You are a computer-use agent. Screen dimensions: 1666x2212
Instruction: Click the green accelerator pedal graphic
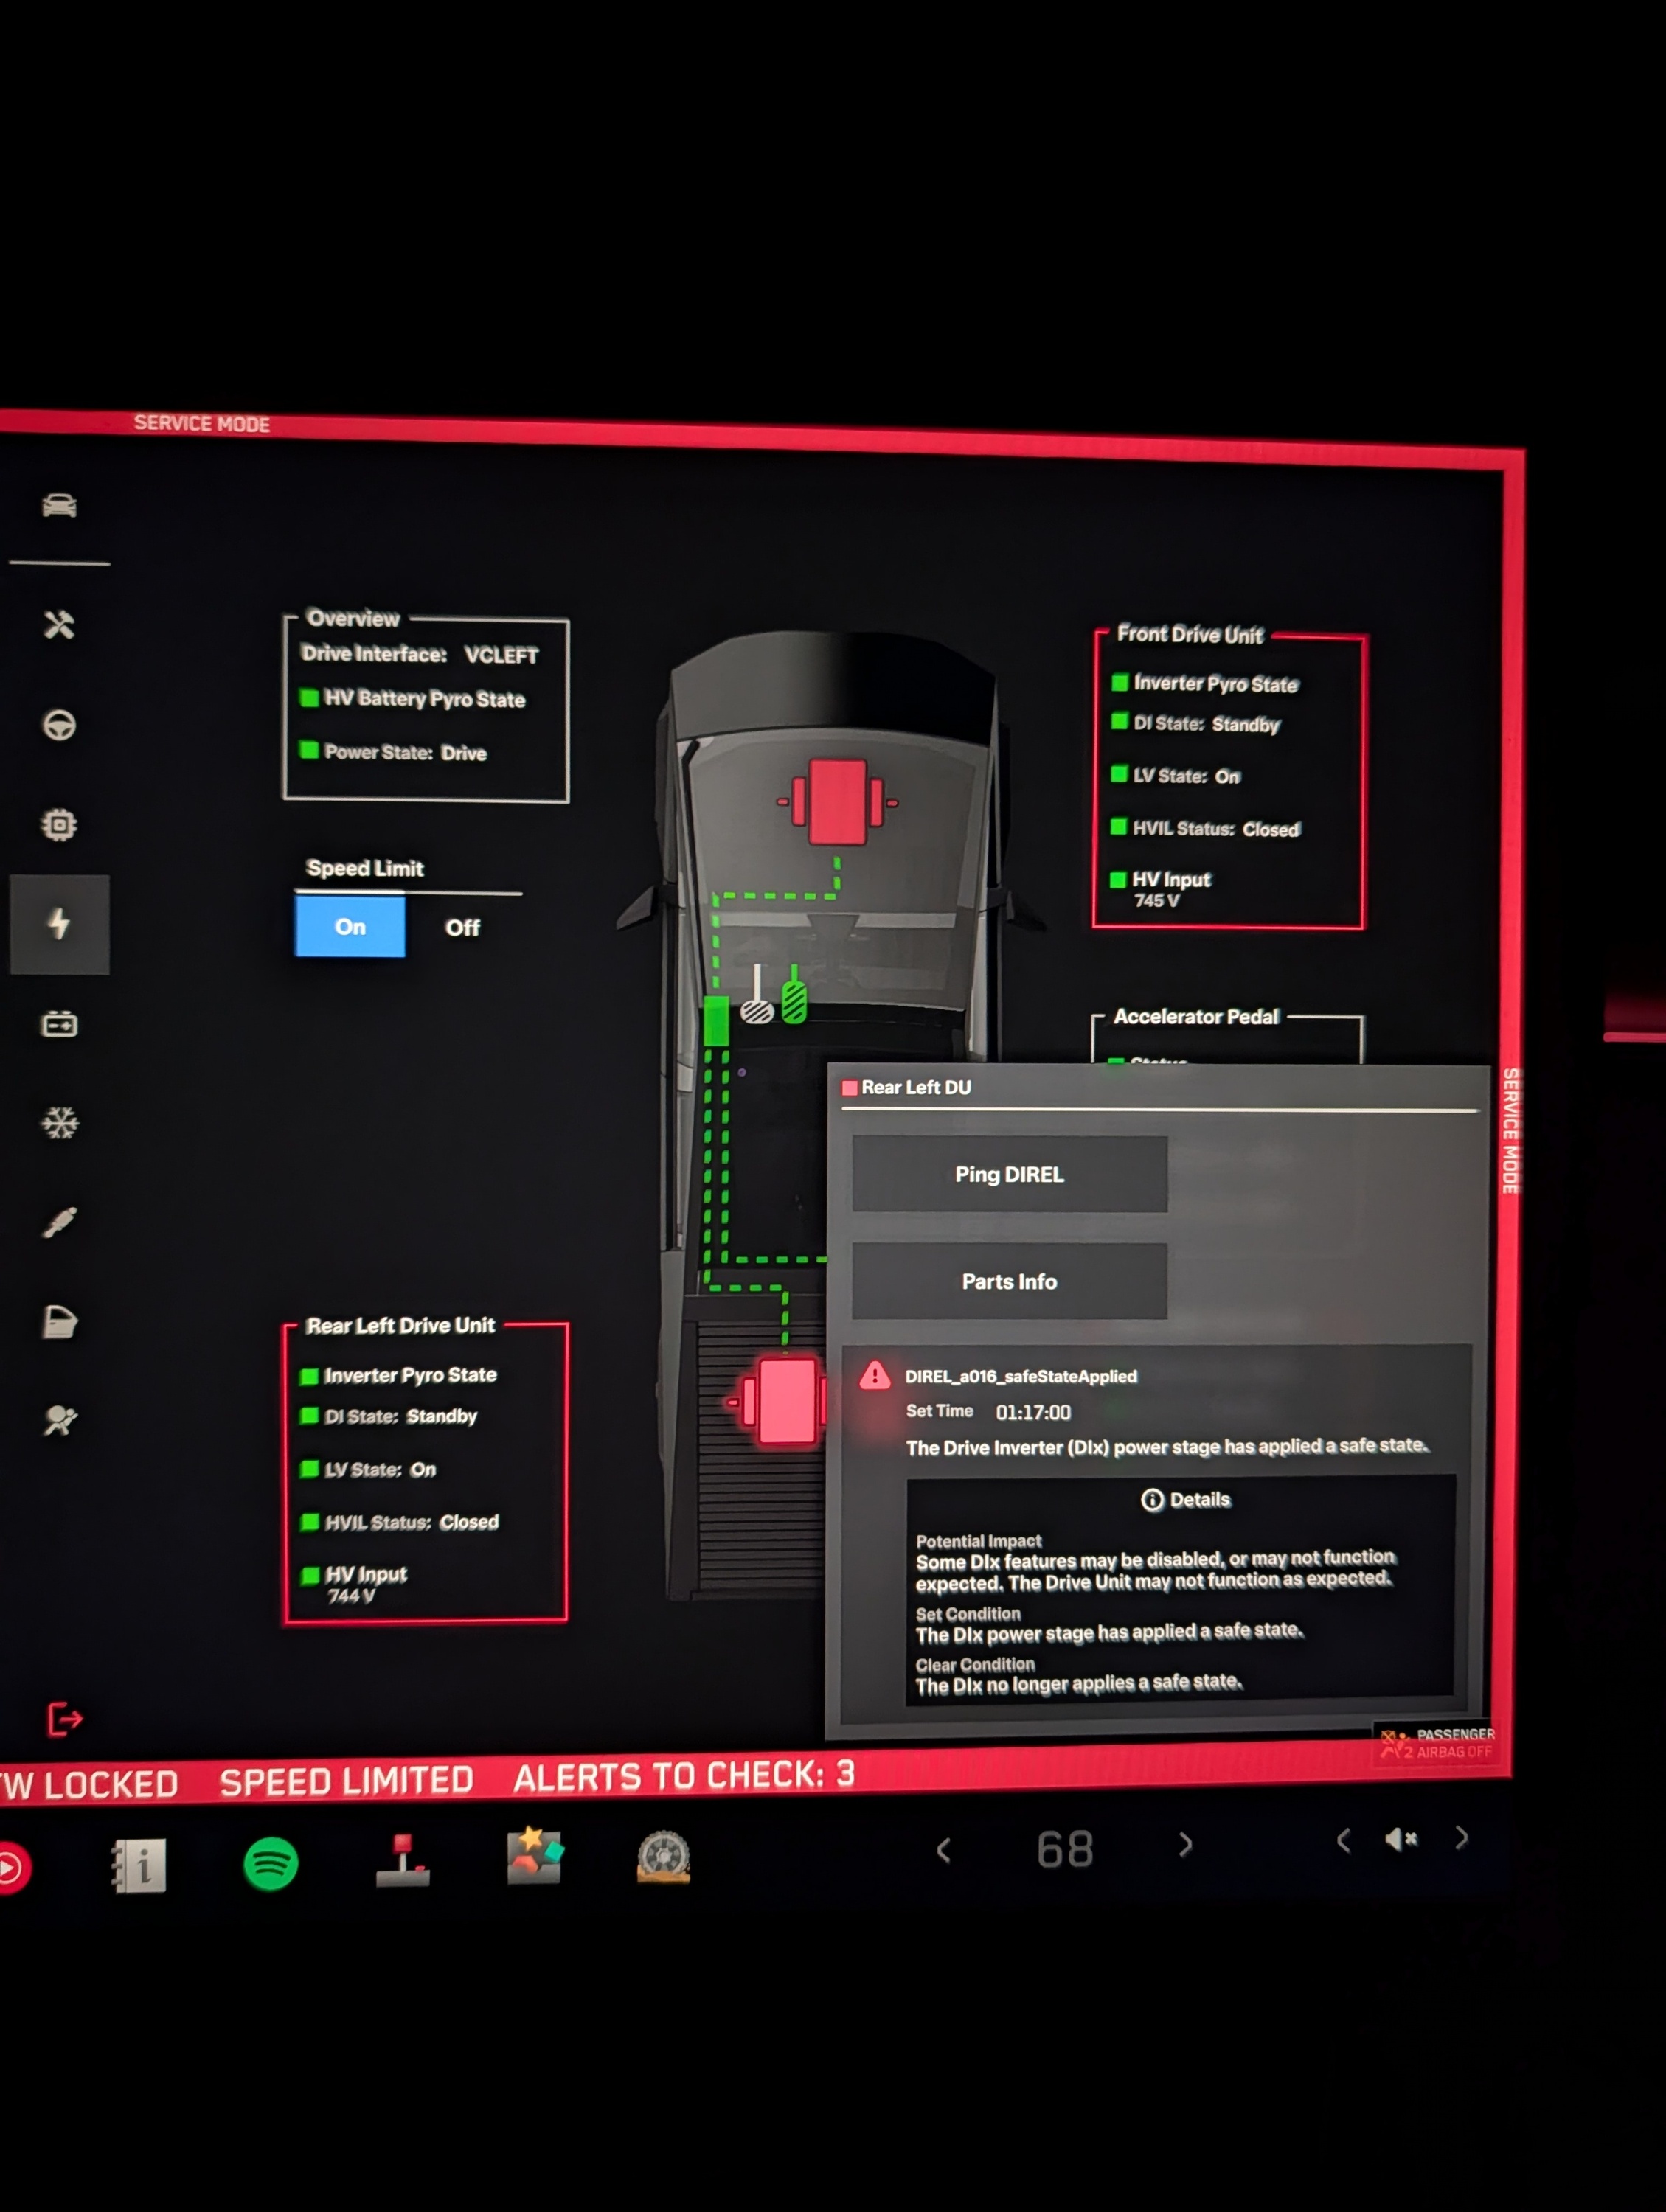tap(794, 994)
